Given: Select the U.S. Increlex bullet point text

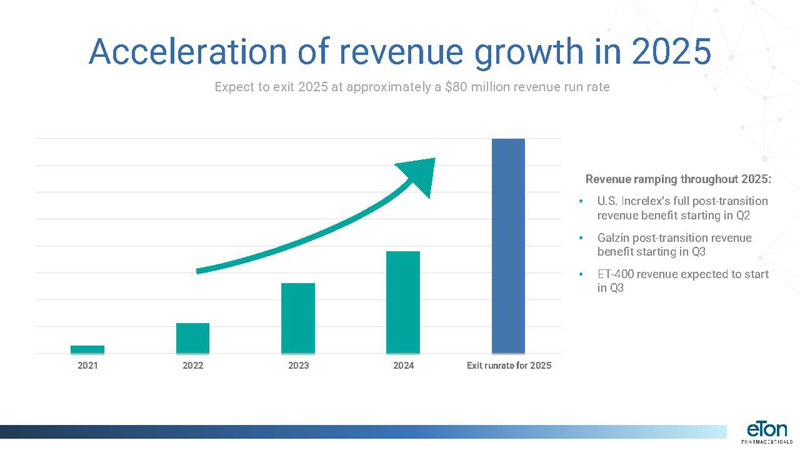Looking at the screenshot, I should (x=682, y=208).
